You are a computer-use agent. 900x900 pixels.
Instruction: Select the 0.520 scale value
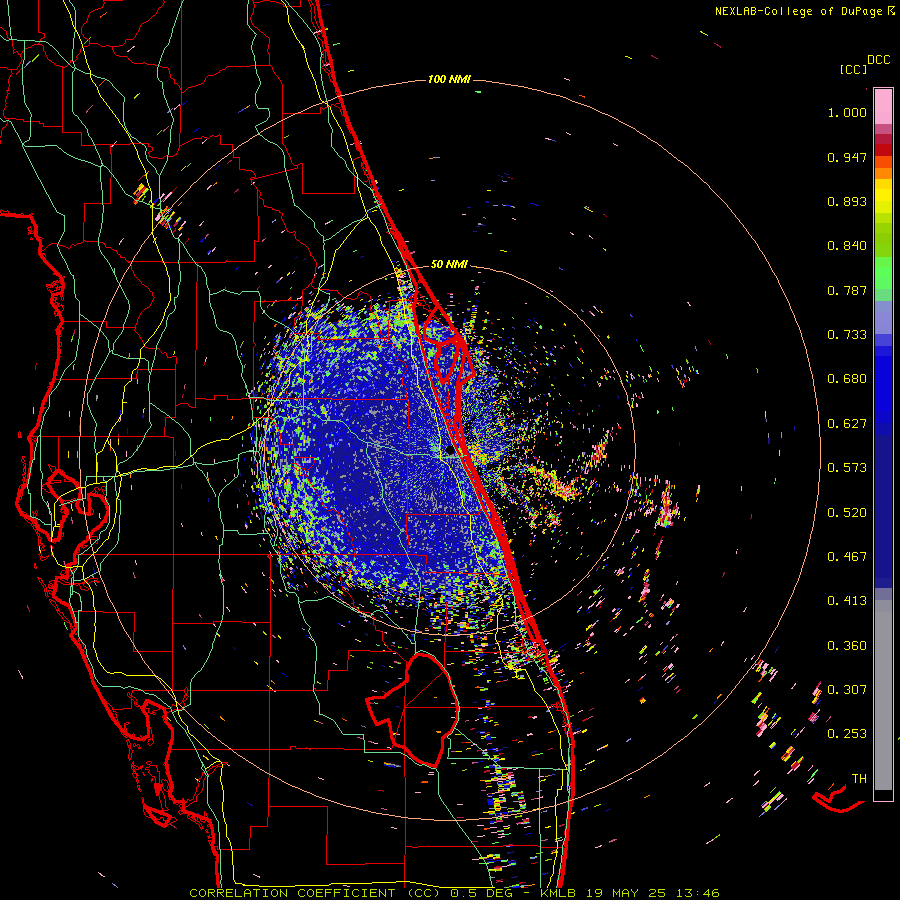847,513
